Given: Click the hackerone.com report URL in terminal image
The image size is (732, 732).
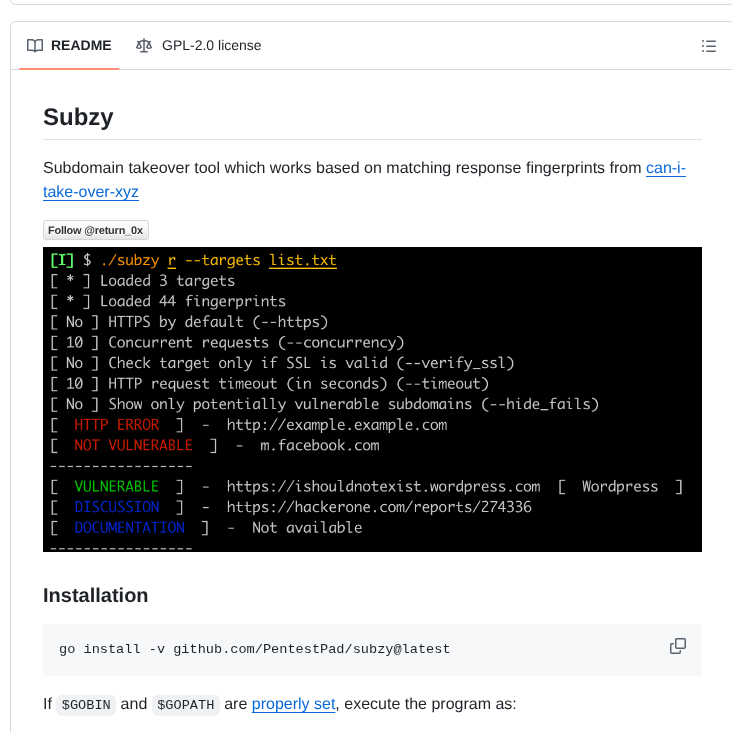Looking at the screenshot, I should [378, 507].
